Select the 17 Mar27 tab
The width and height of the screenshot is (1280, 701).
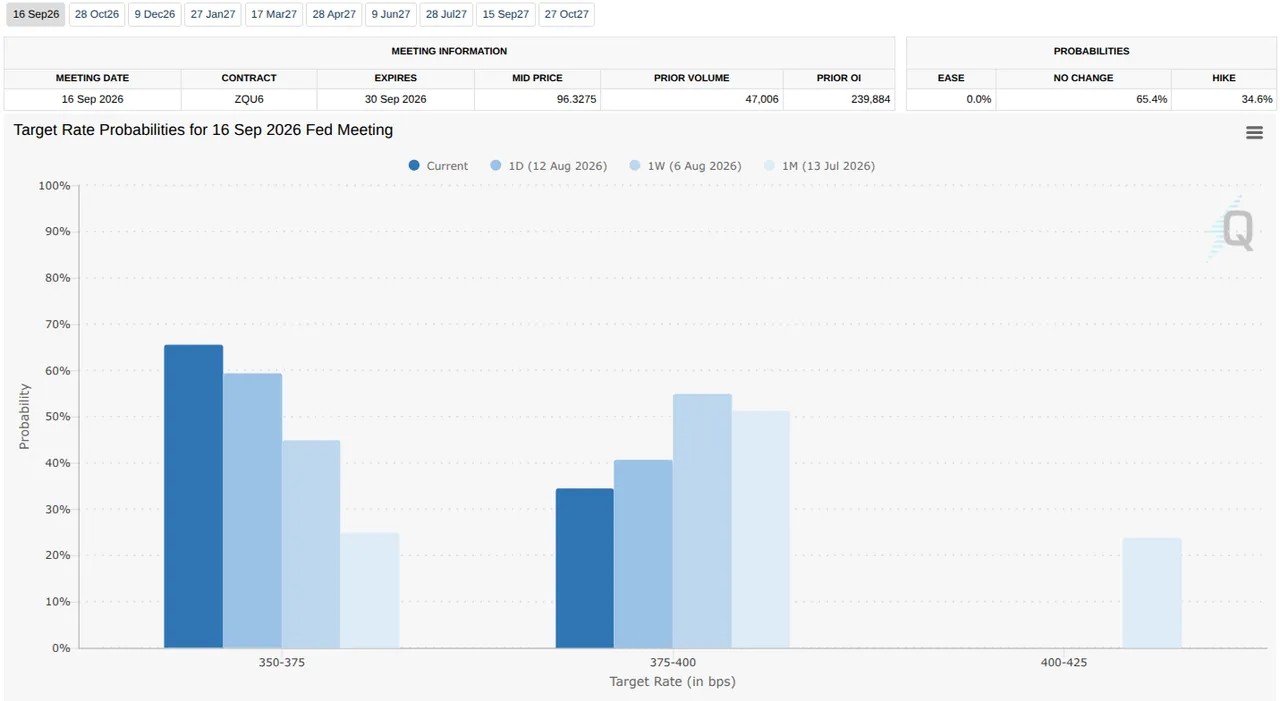click(x=274, y=15)
